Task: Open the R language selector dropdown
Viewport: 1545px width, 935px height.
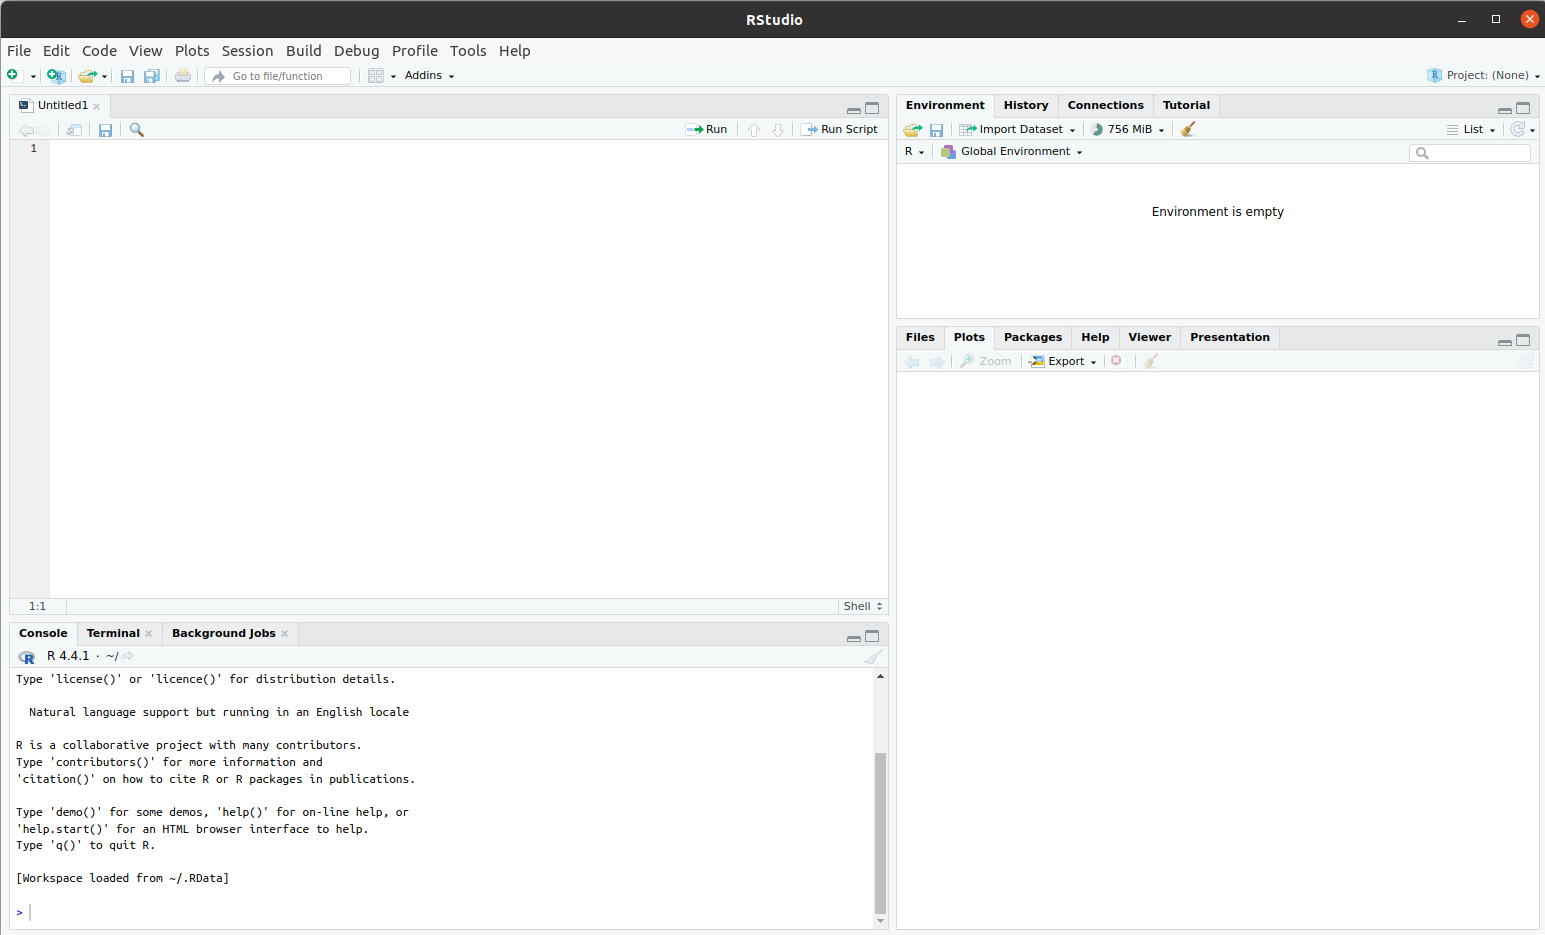Action: (914, 152)
